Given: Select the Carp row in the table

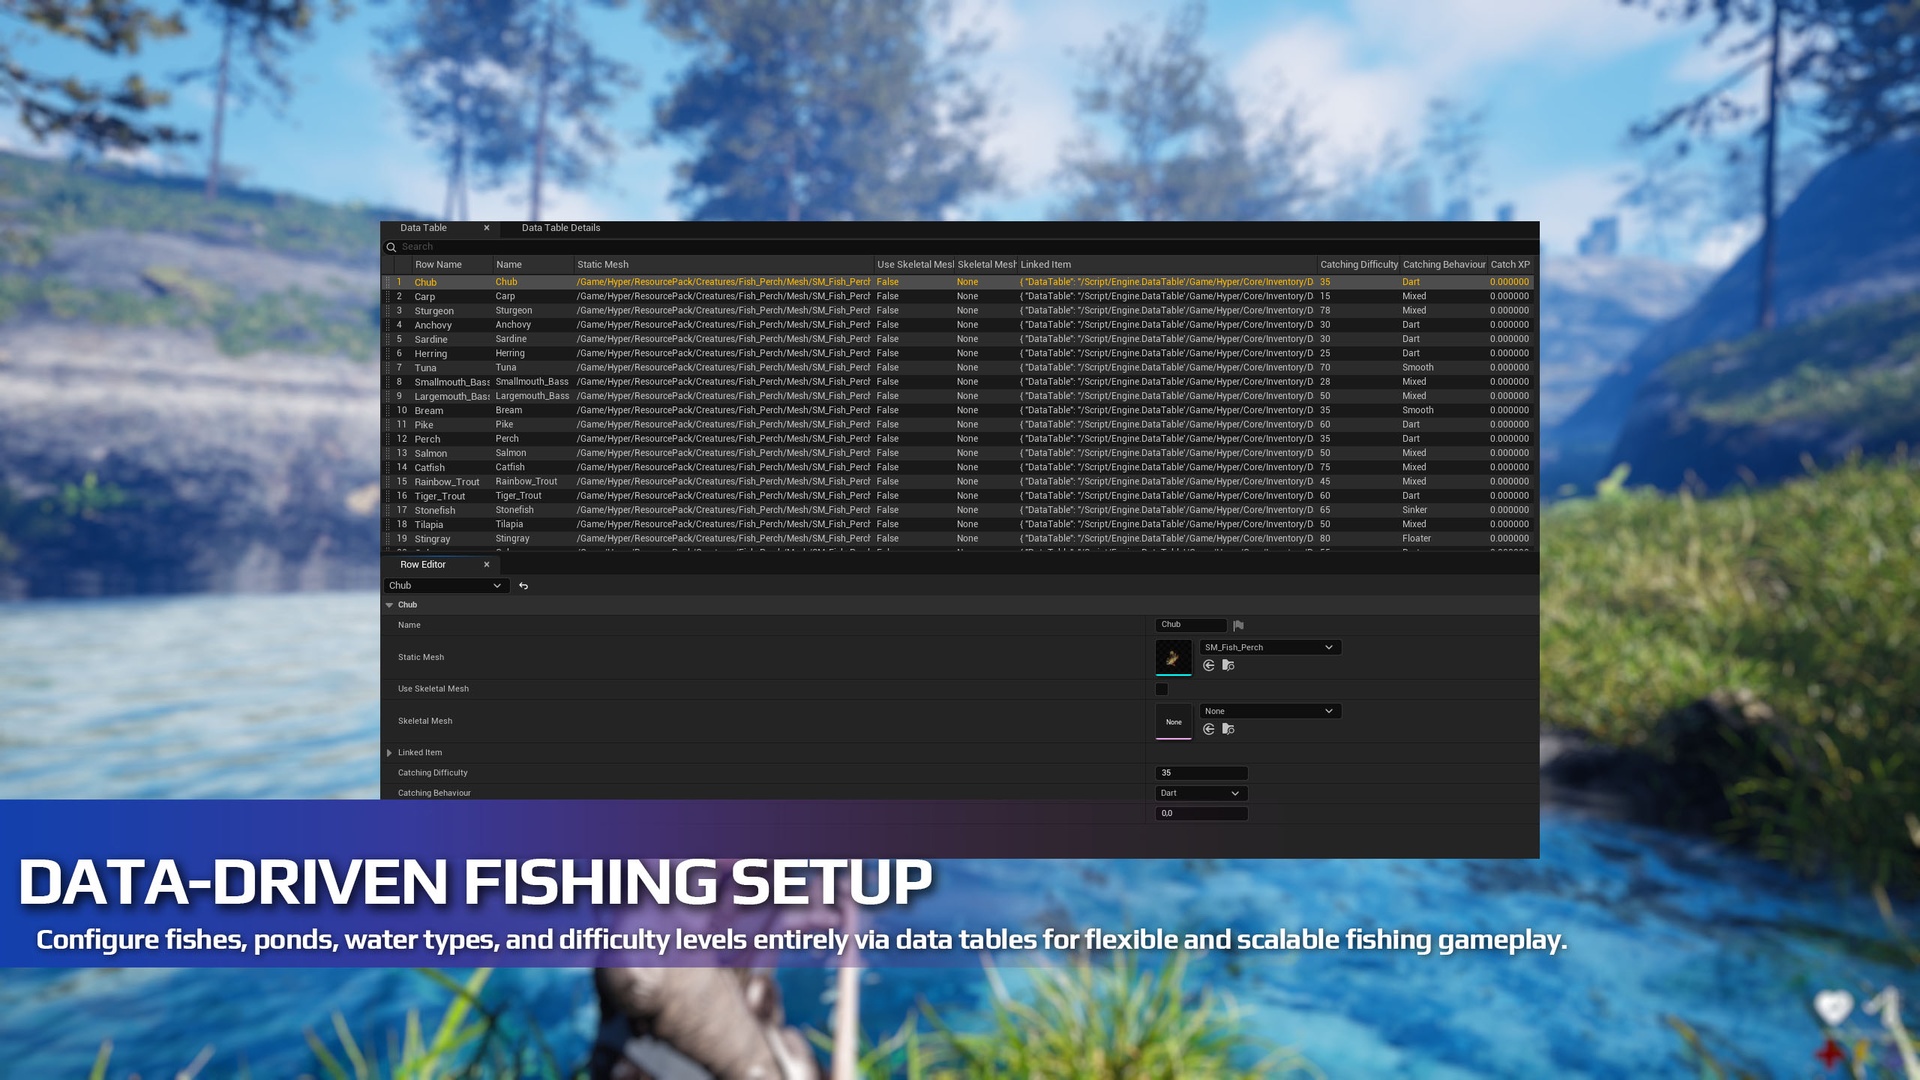Looking at the screenshot, I should (x=960, y=297).
